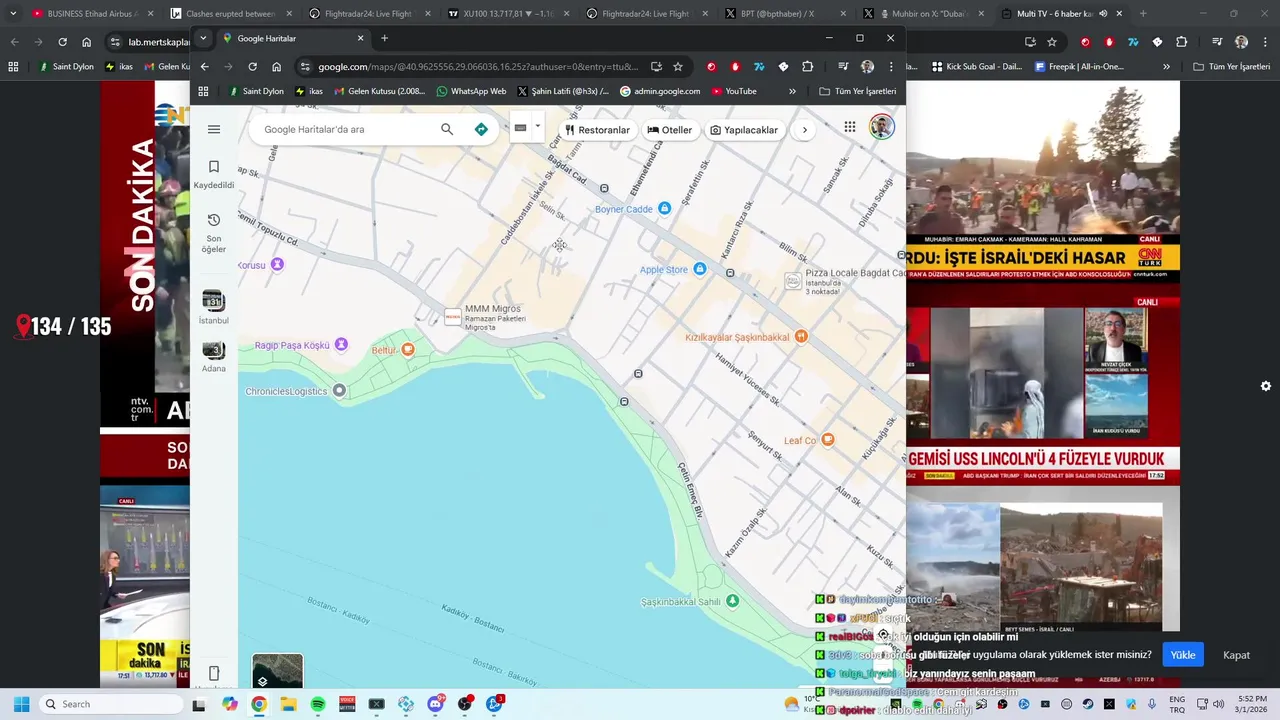Viewport: 1280px width, 720px height.
Task: Click the Kızılkayalar Şaşkınbakkal restaurant pin
Action: tap(800, 337)
